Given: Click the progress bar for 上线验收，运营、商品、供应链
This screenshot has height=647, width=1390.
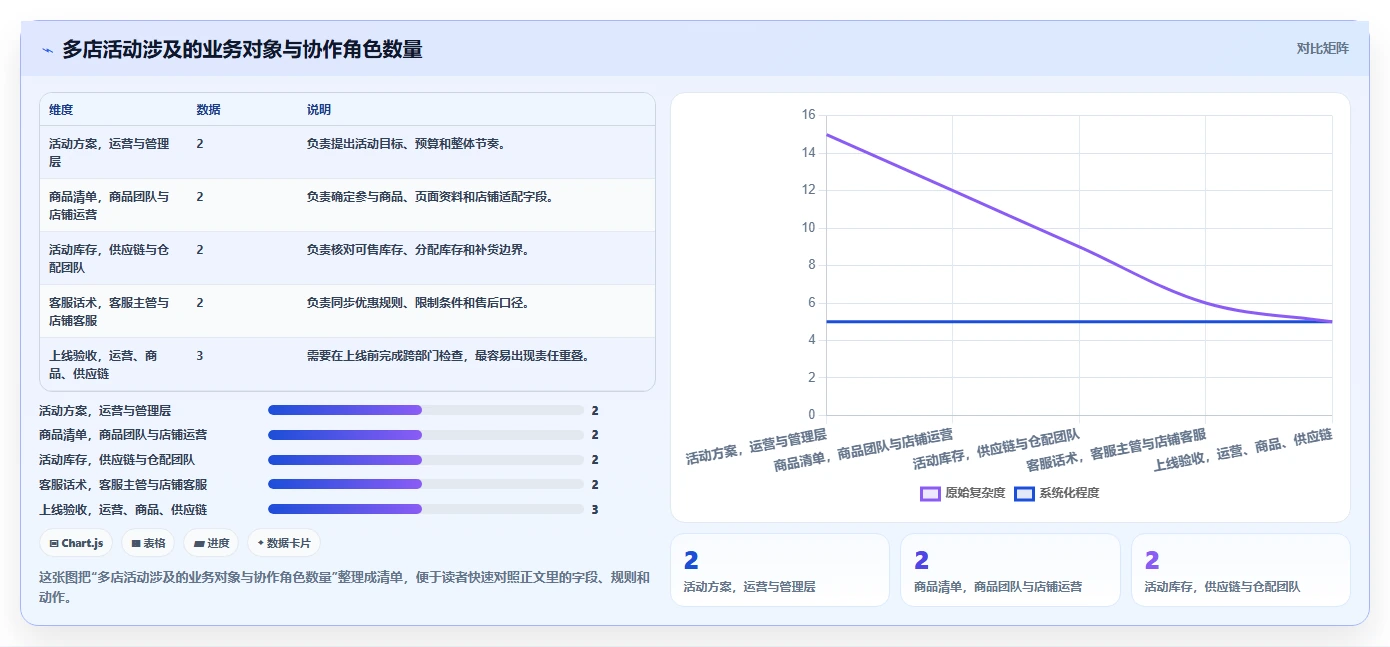Looking at the screenshot, I should point(426,509).
